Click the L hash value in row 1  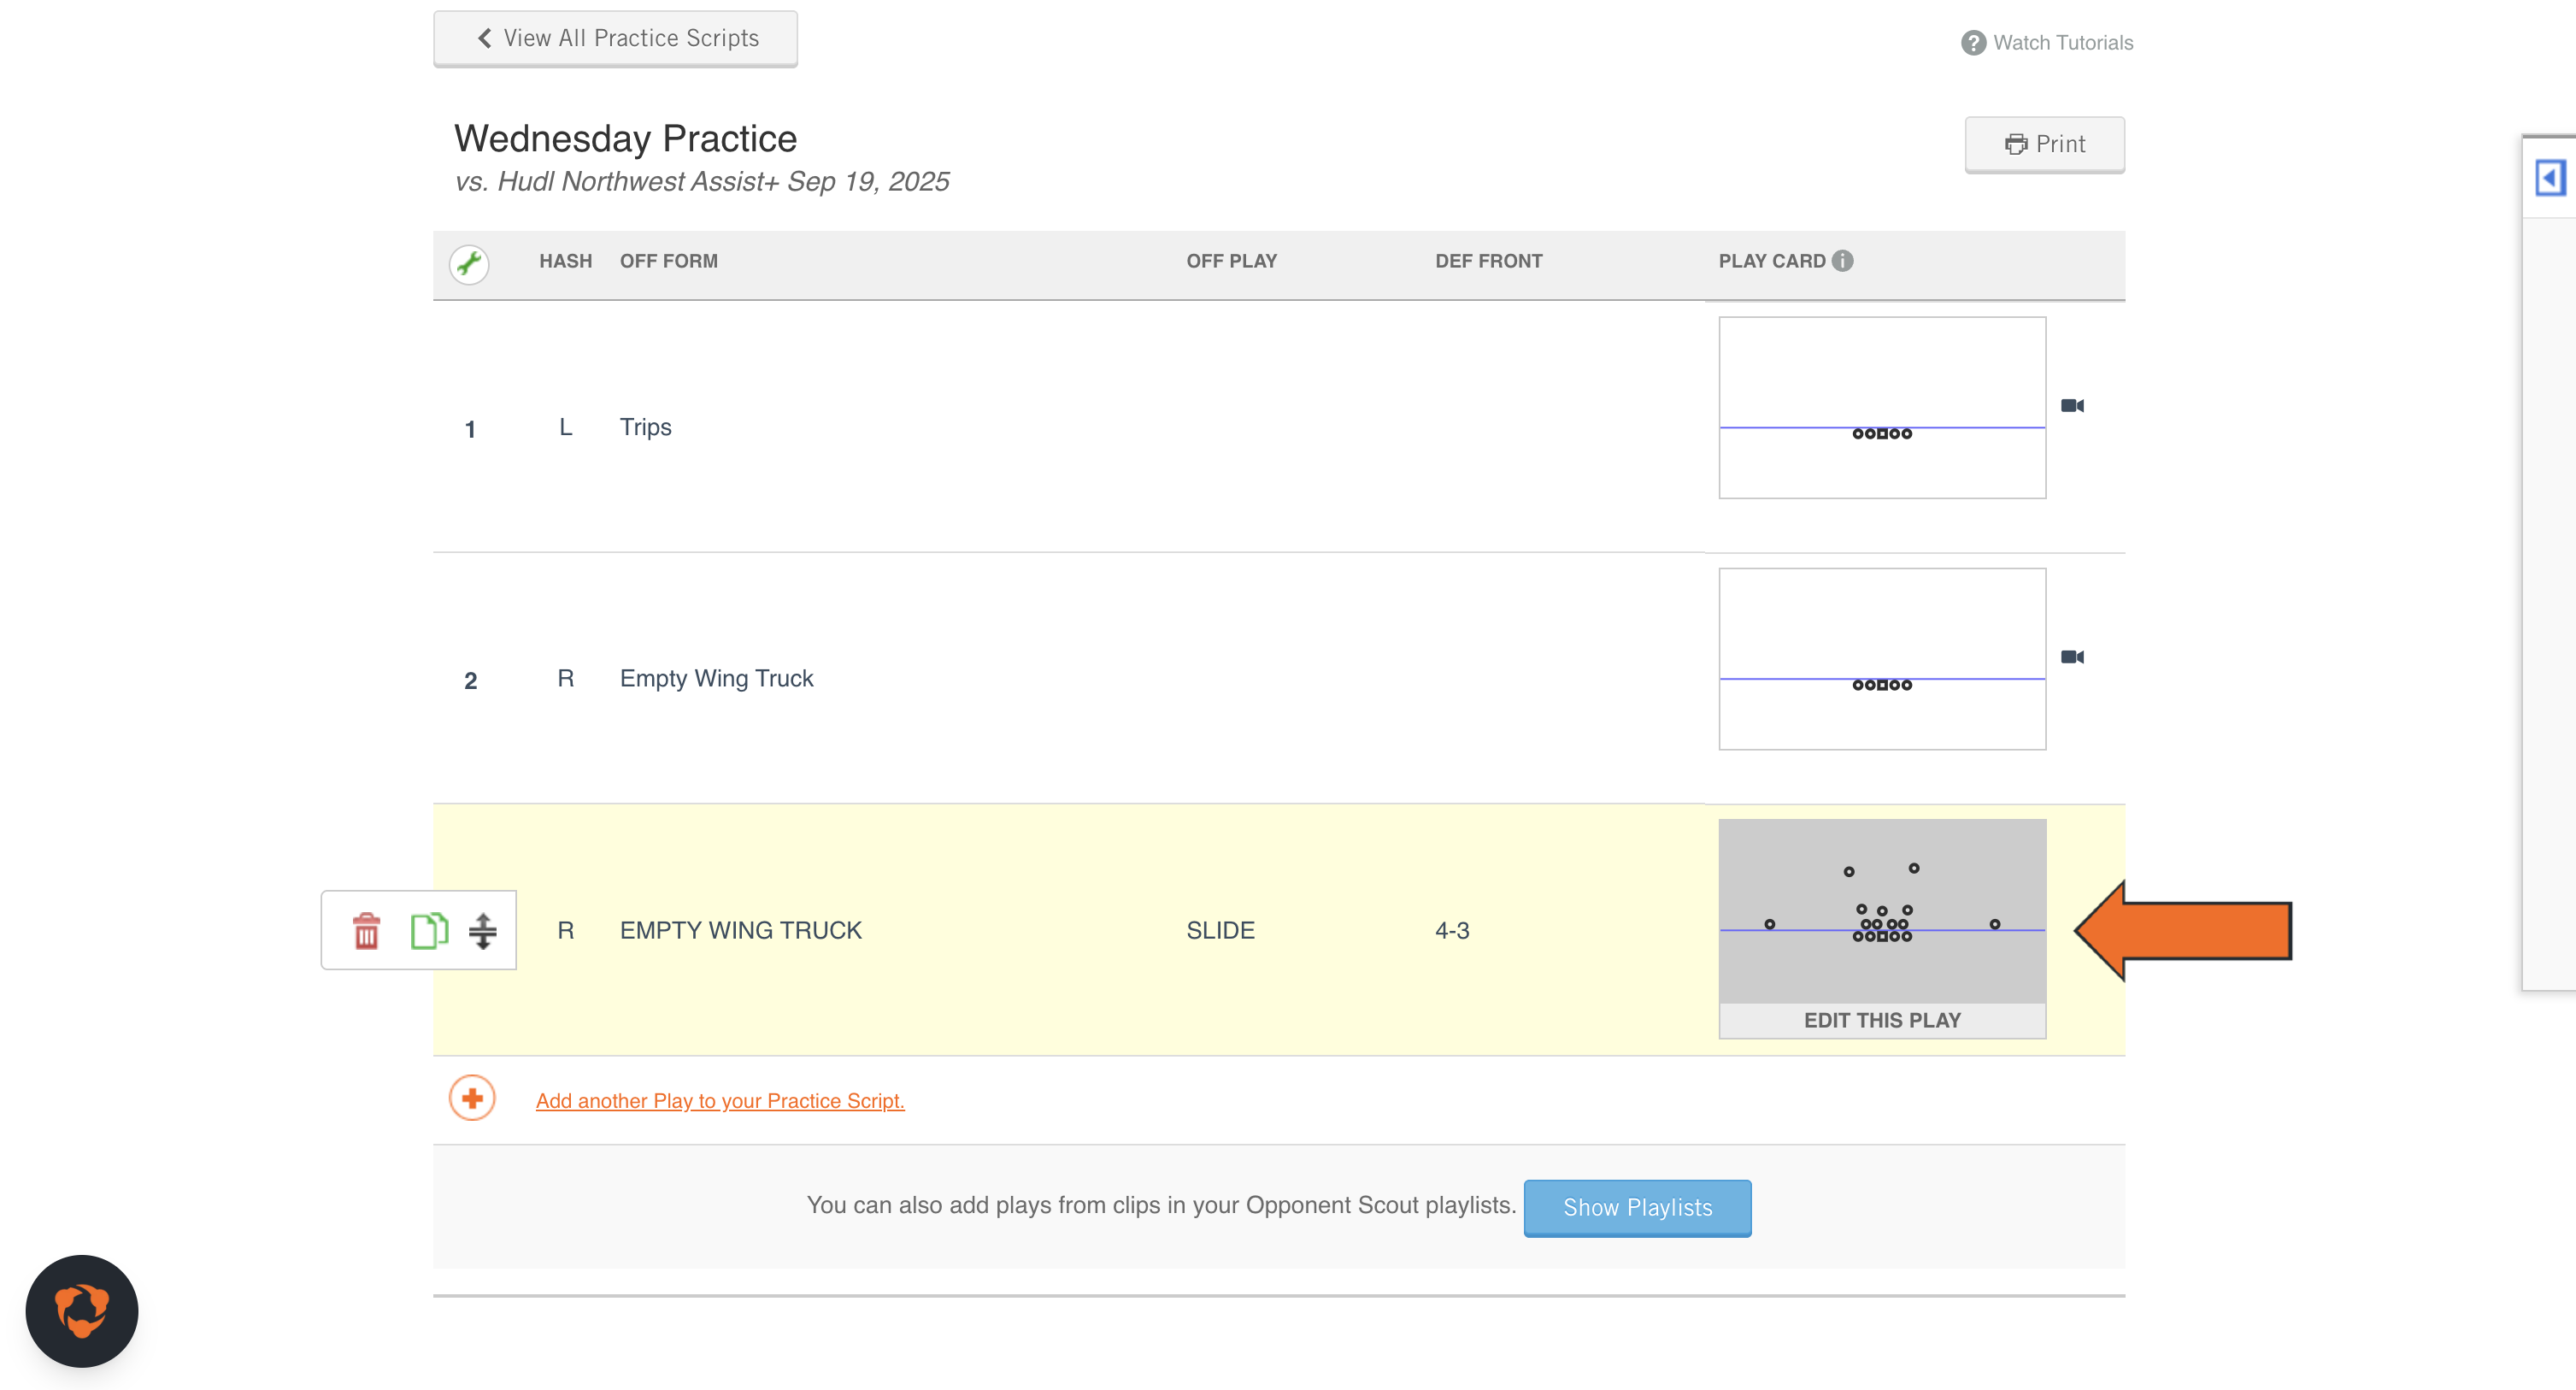point(565,427)
